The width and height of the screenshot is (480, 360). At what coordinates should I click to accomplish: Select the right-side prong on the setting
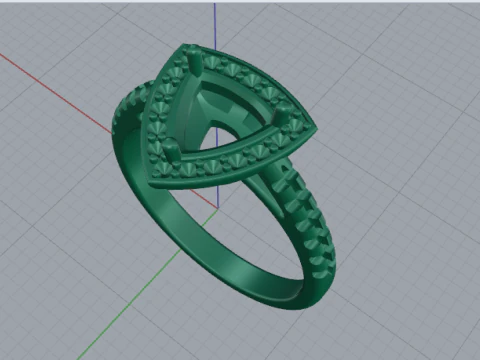click(x=282, y=114)
